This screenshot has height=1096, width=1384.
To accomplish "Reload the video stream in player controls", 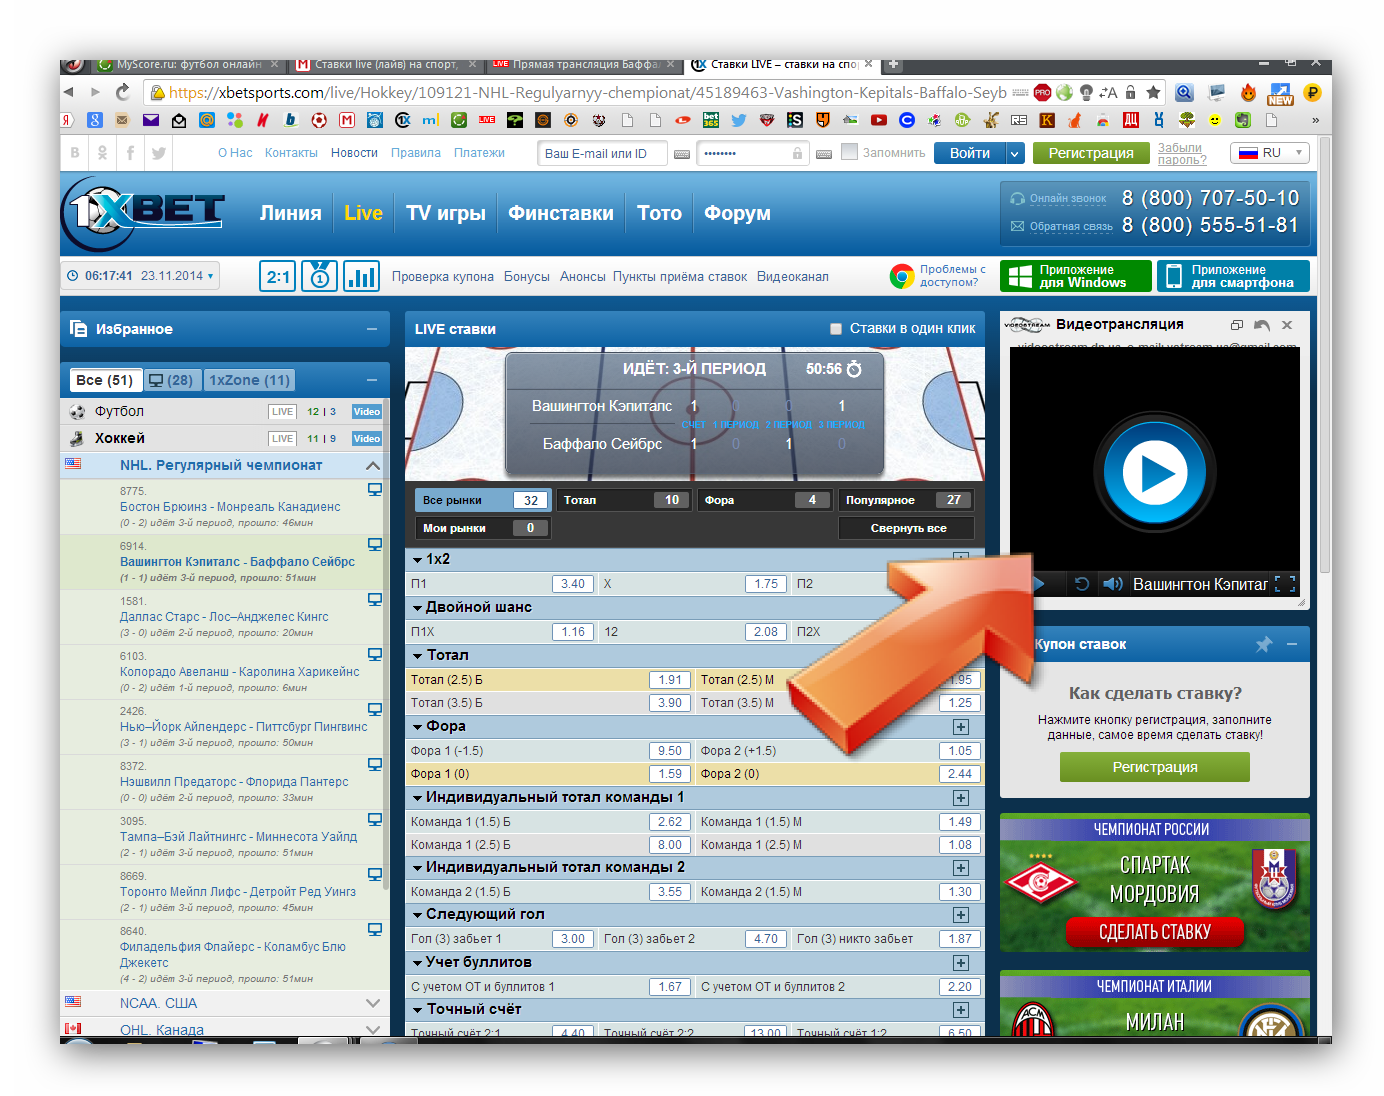I will (x=1082, y=584).
